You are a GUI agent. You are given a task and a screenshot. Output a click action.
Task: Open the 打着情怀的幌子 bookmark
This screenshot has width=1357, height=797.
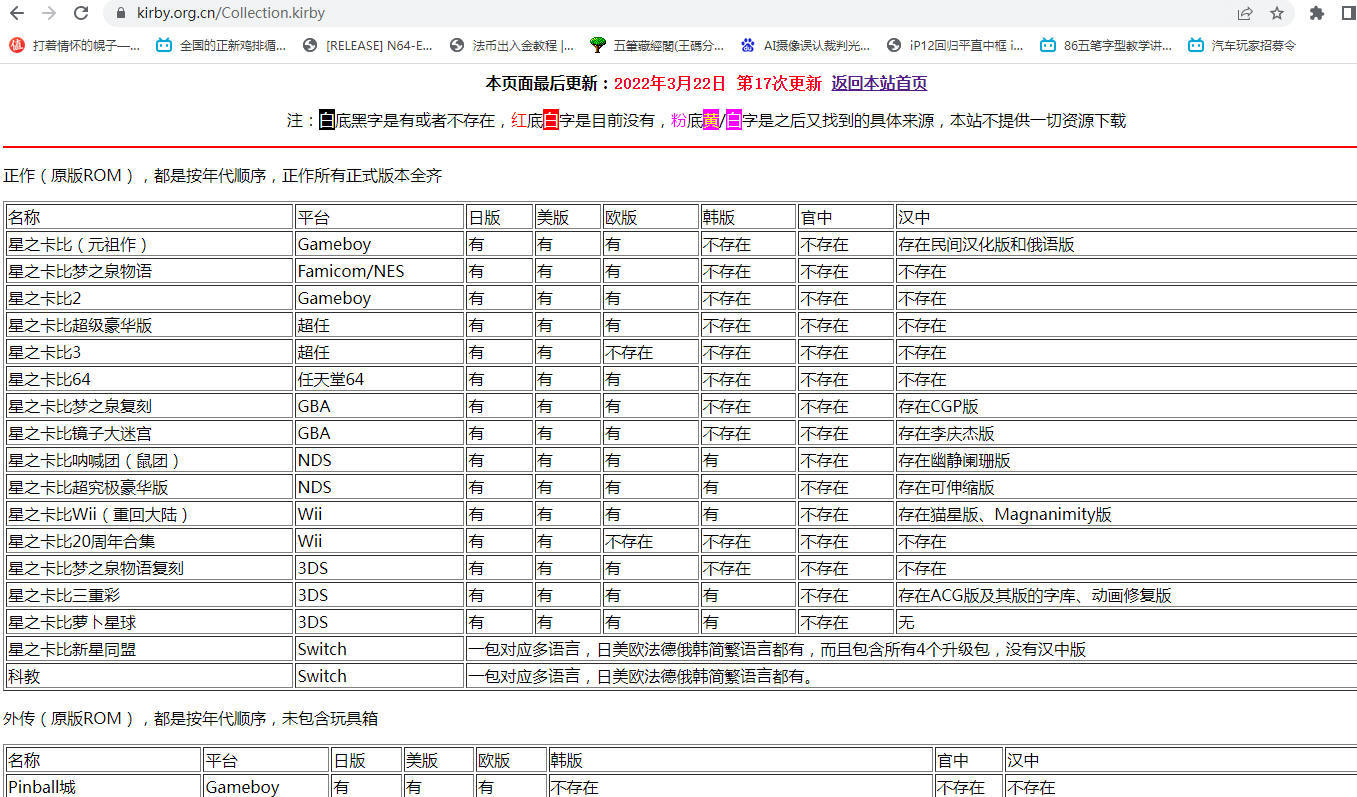pyautogui.click(x=75, y=45)
